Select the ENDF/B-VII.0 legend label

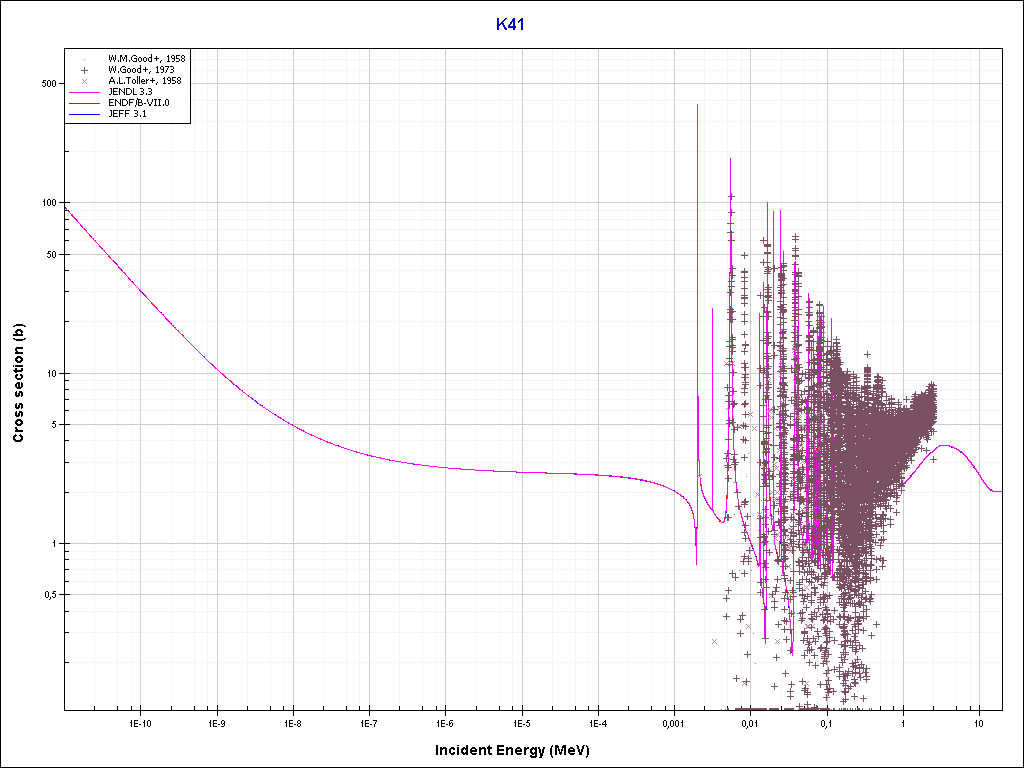click(x=141, y=103)
